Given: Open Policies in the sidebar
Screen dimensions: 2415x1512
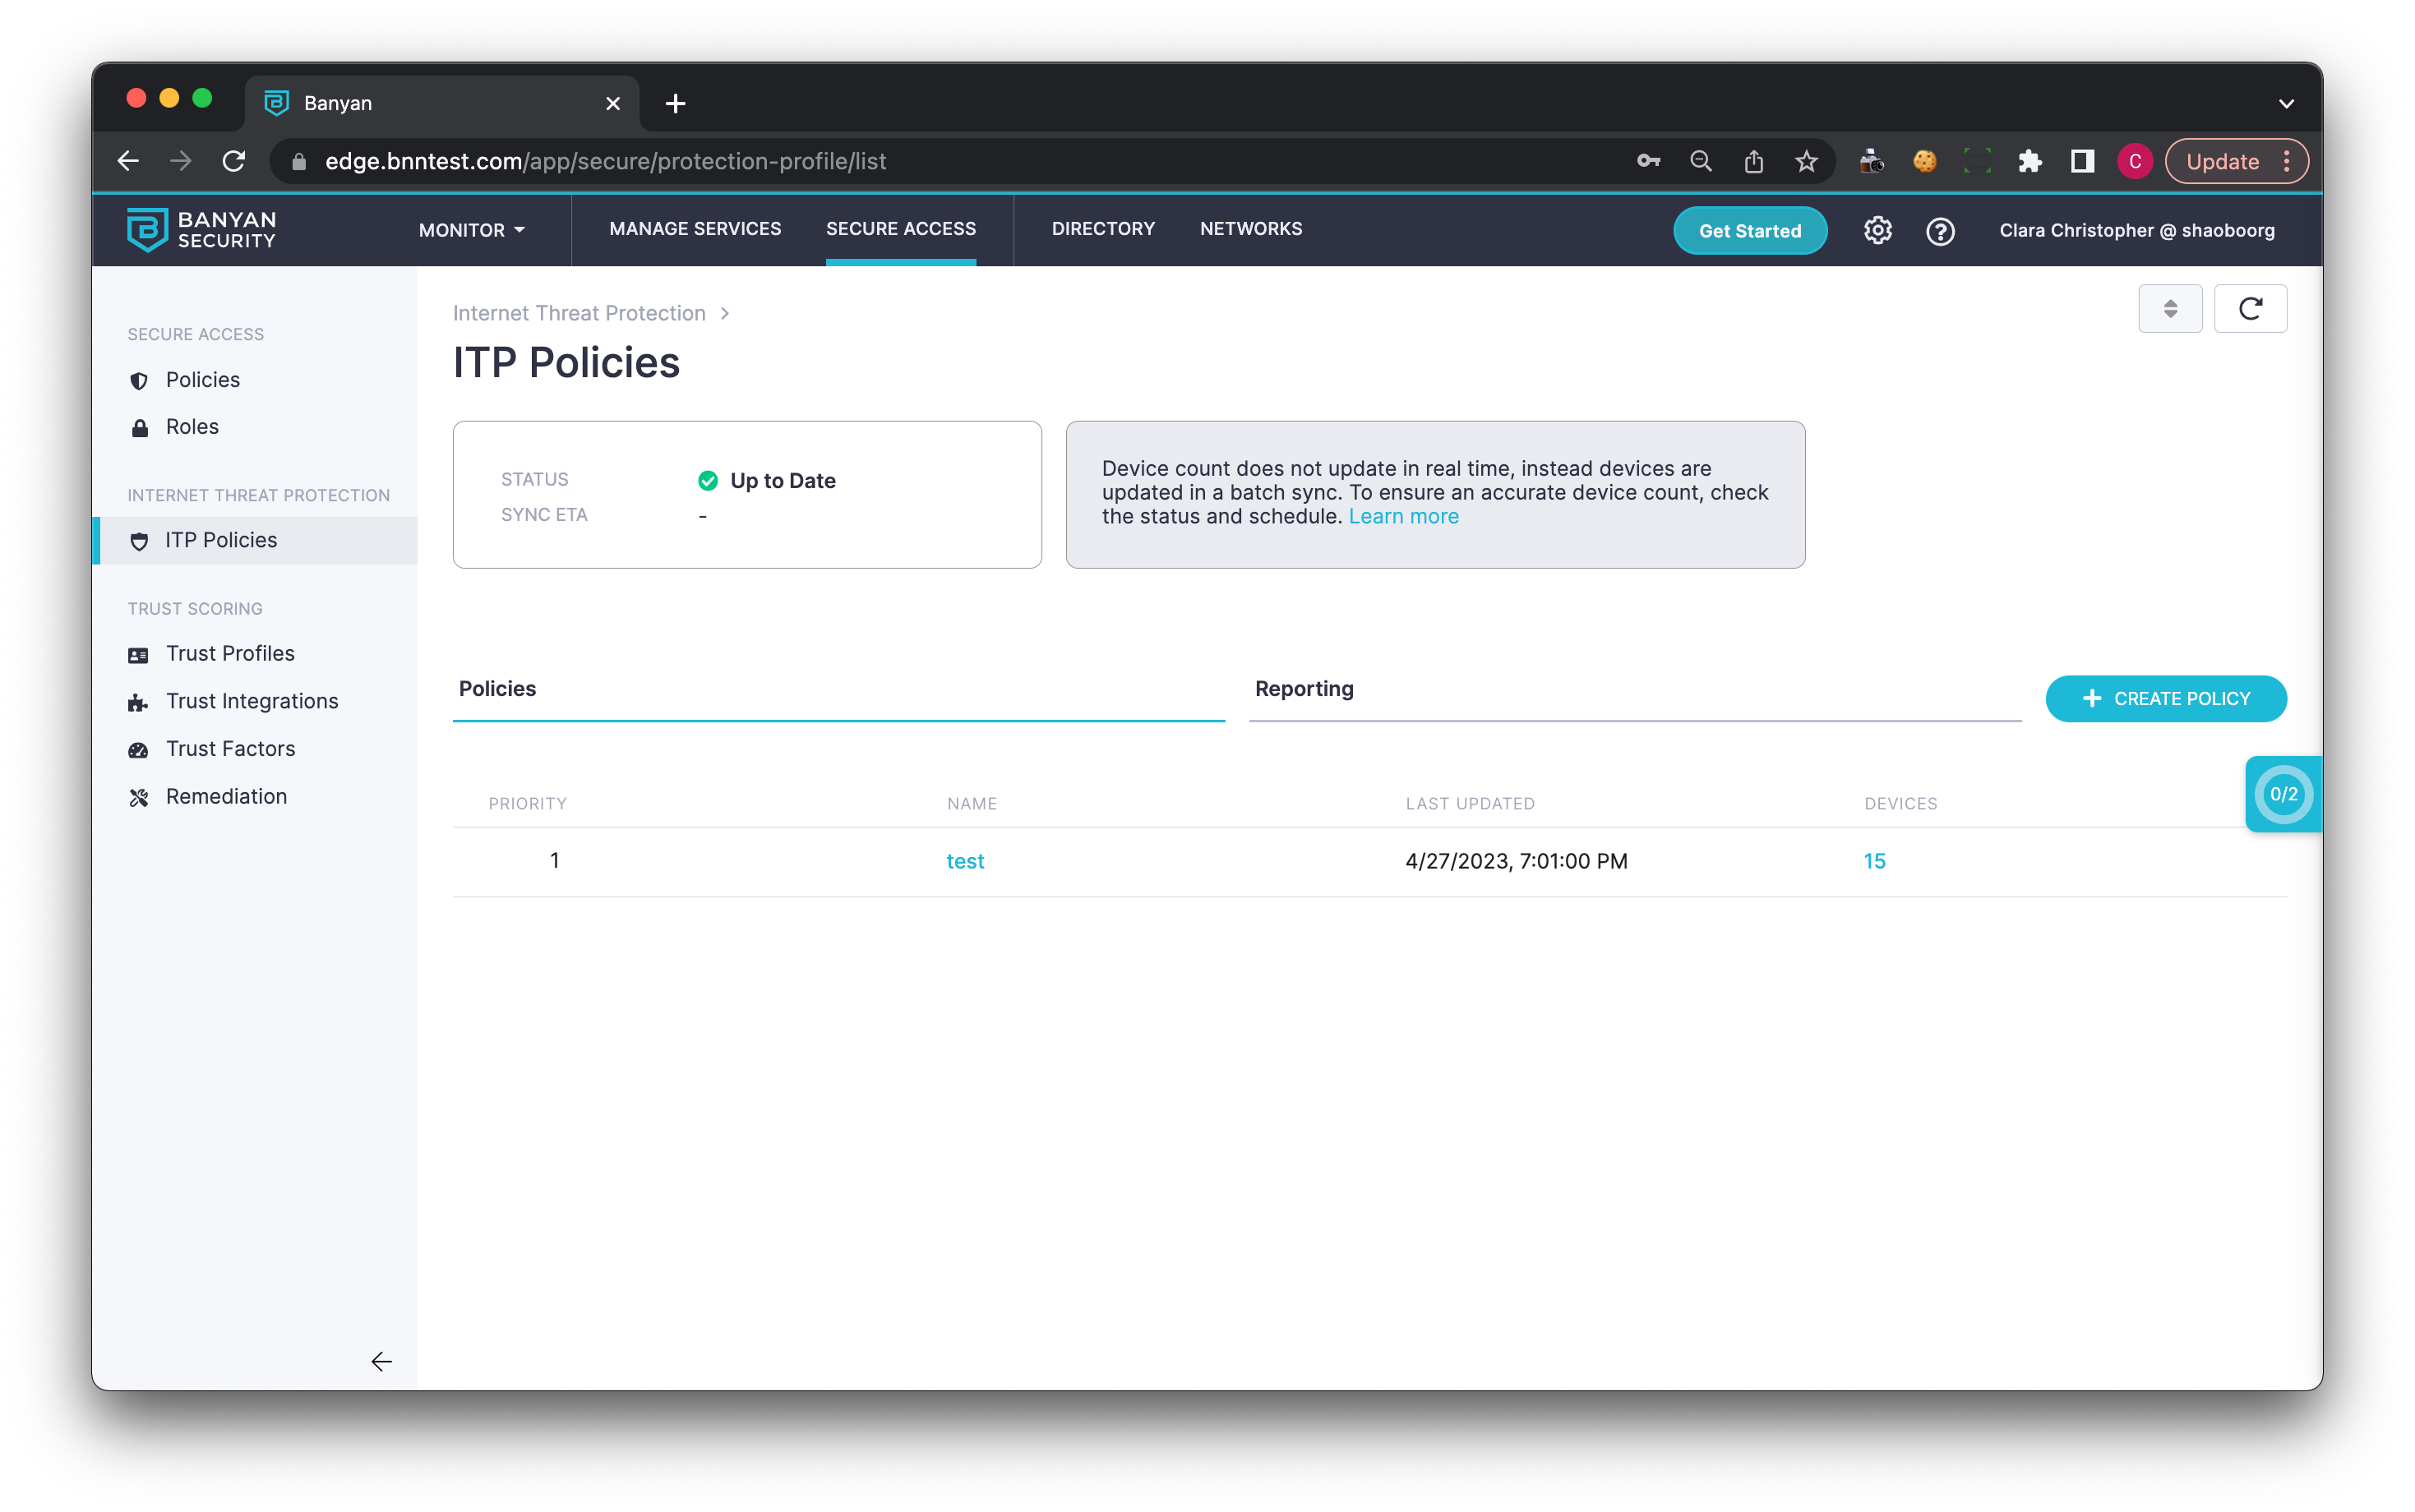Looking at the screenshot, I should [203, 380].
